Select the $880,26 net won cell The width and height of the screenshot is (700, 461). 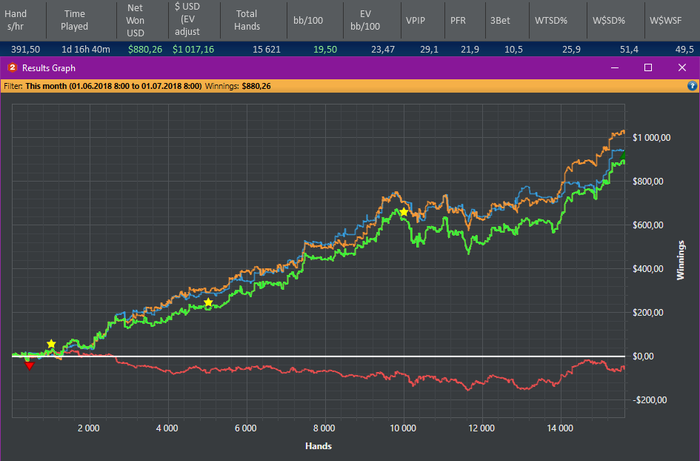145,49
